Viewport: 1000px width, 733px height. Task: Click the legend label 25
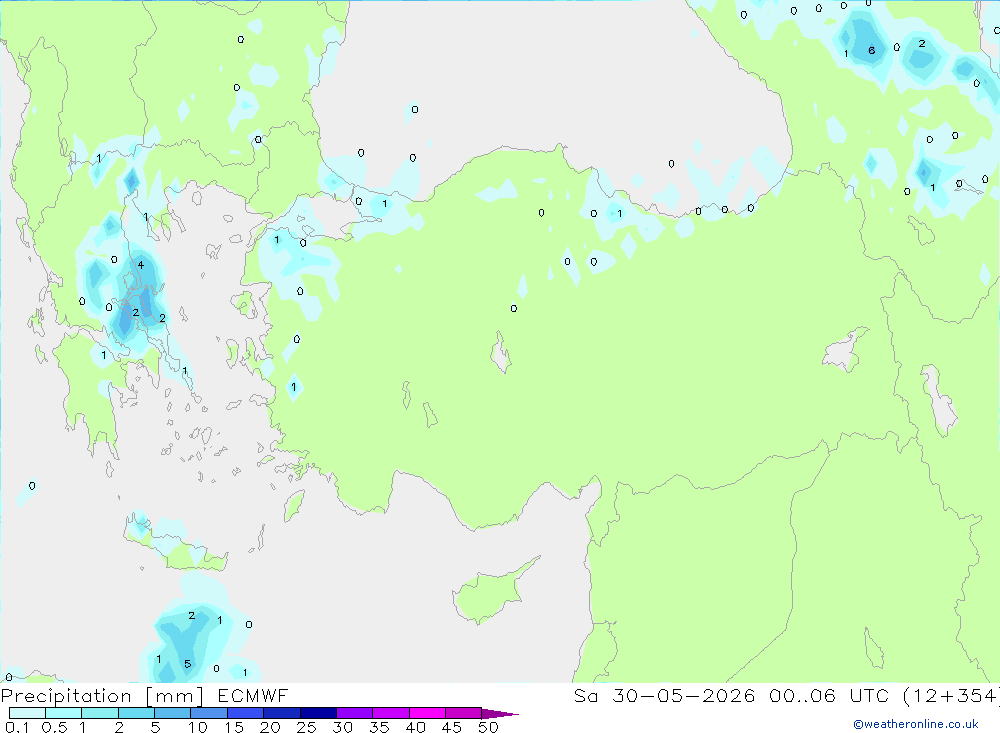(306, 727)
